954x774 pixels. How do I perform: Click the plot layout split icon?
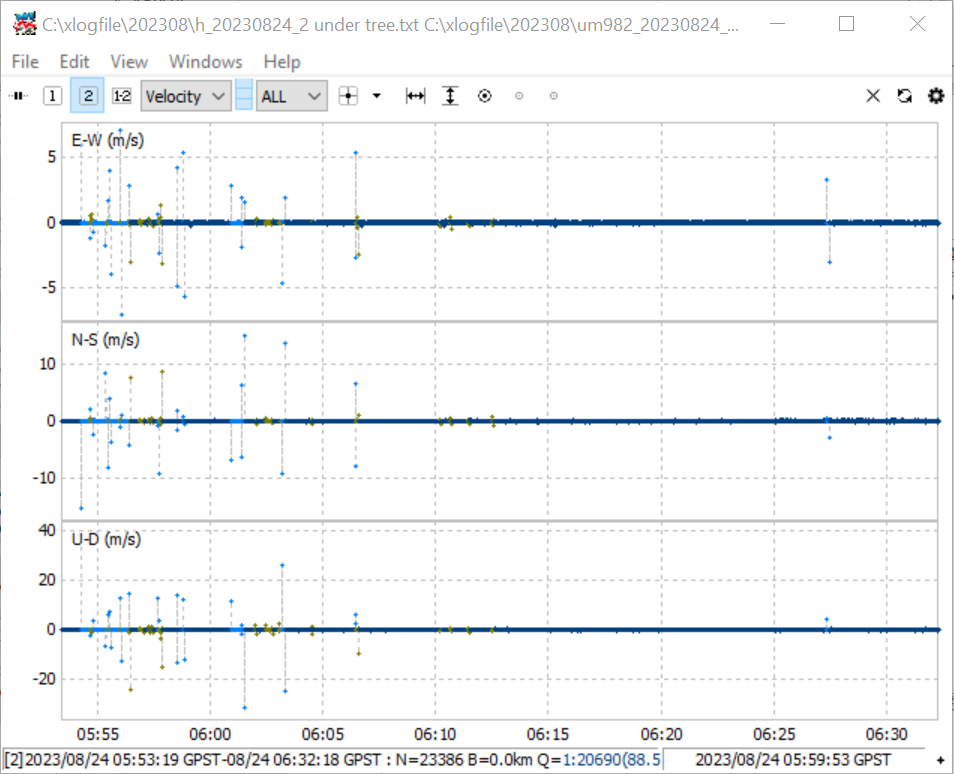pyautogui.click(x=244, y=96)
